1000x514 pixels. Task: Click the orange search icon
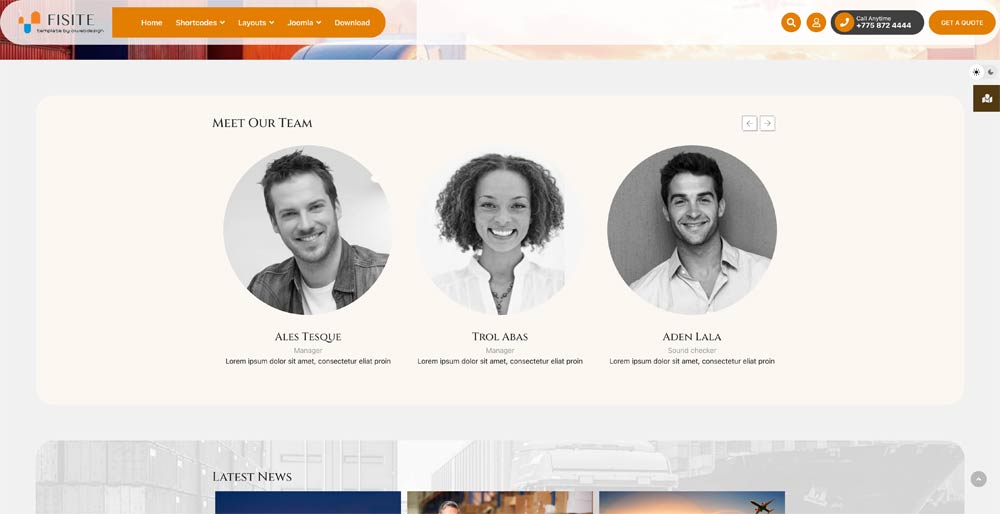click(x=791, y=22)
